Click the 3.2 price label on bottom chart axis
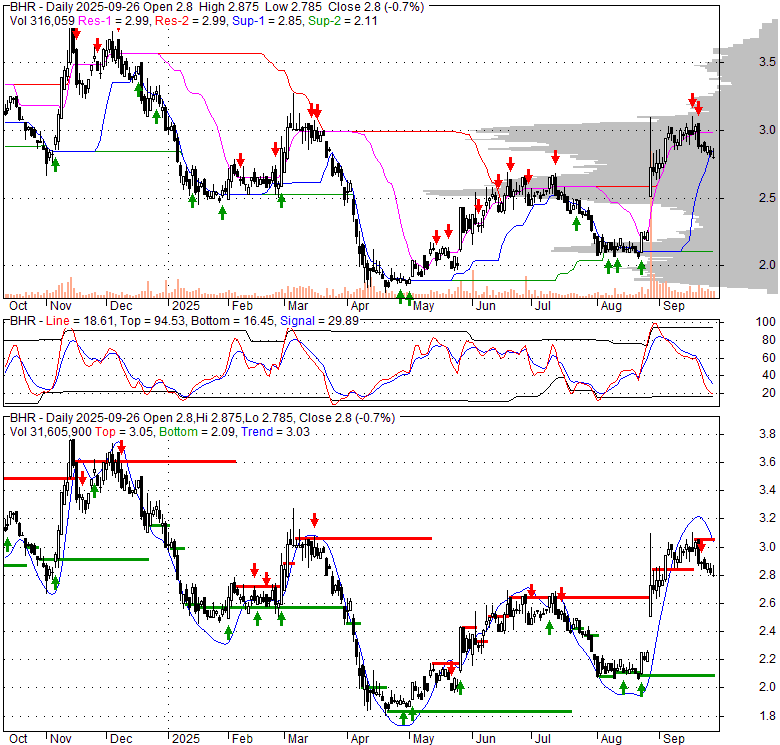This screenshot has width=780, height=745. (x=767, y=518)
